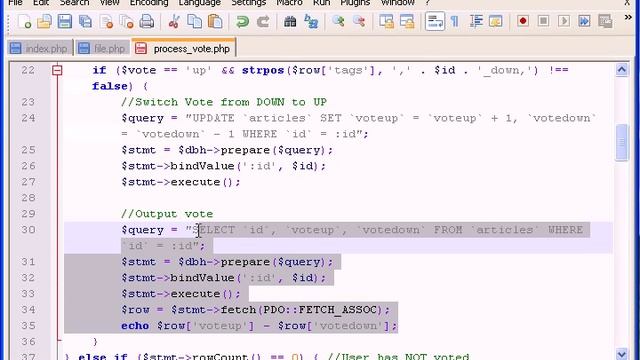Create a new document with New icon
The height and width of the screenshot is (360, 640).
tap(24, 21)
